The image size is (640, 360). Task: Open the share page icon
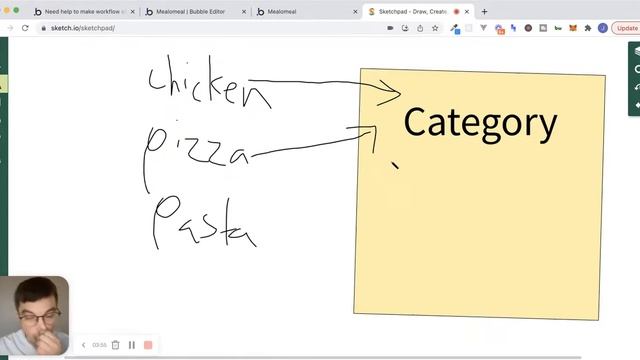click(x=420, y=28)
